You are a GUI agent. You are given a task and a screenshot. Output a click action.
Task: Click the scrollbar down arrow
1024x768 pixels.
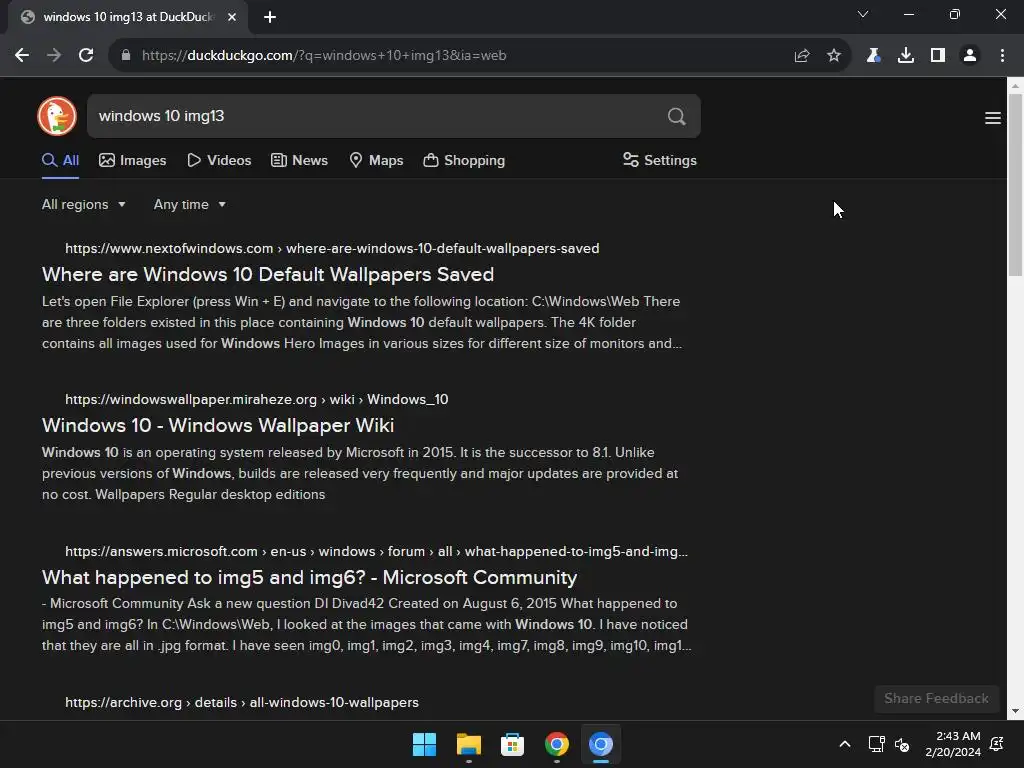click(1016, 711)
